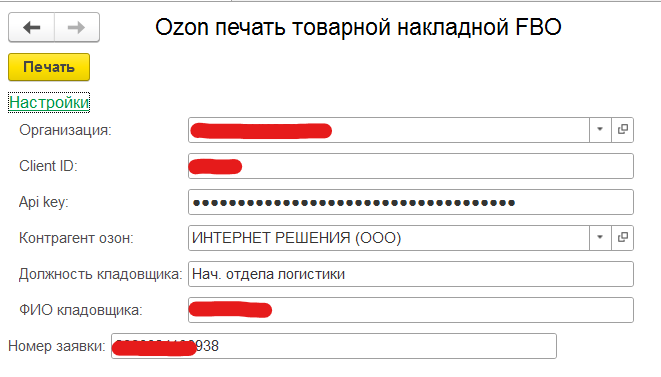
Task: Expand the Организация dropdown list
Action: click(600, 130)
